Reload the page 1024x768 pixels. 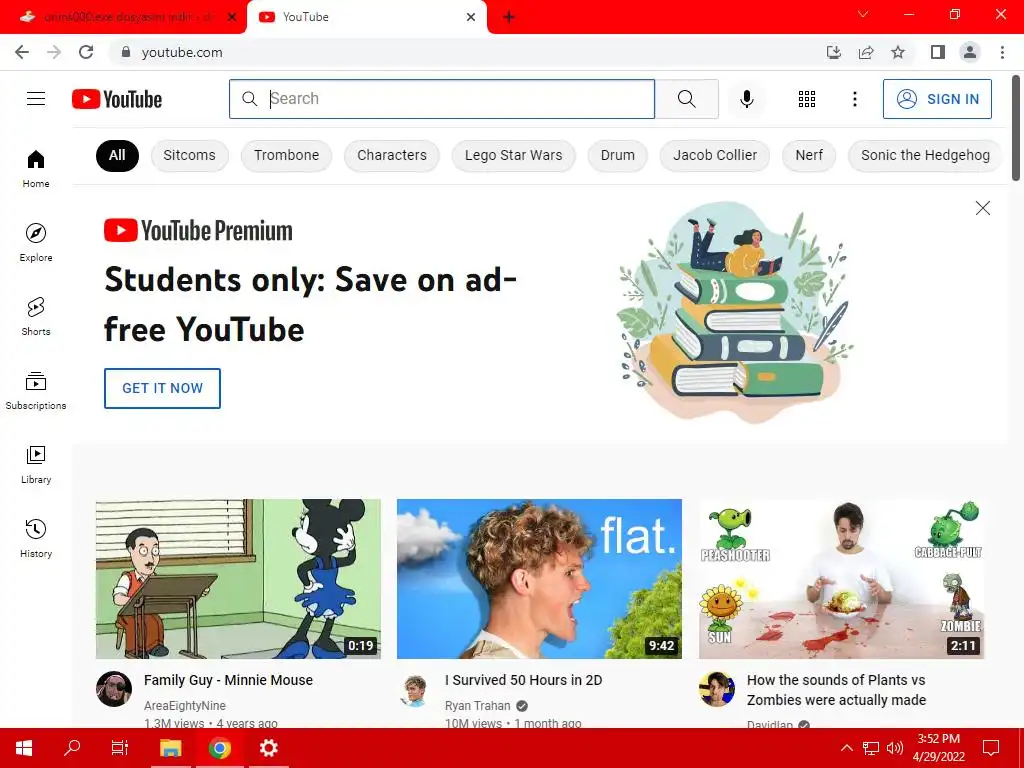86,52
